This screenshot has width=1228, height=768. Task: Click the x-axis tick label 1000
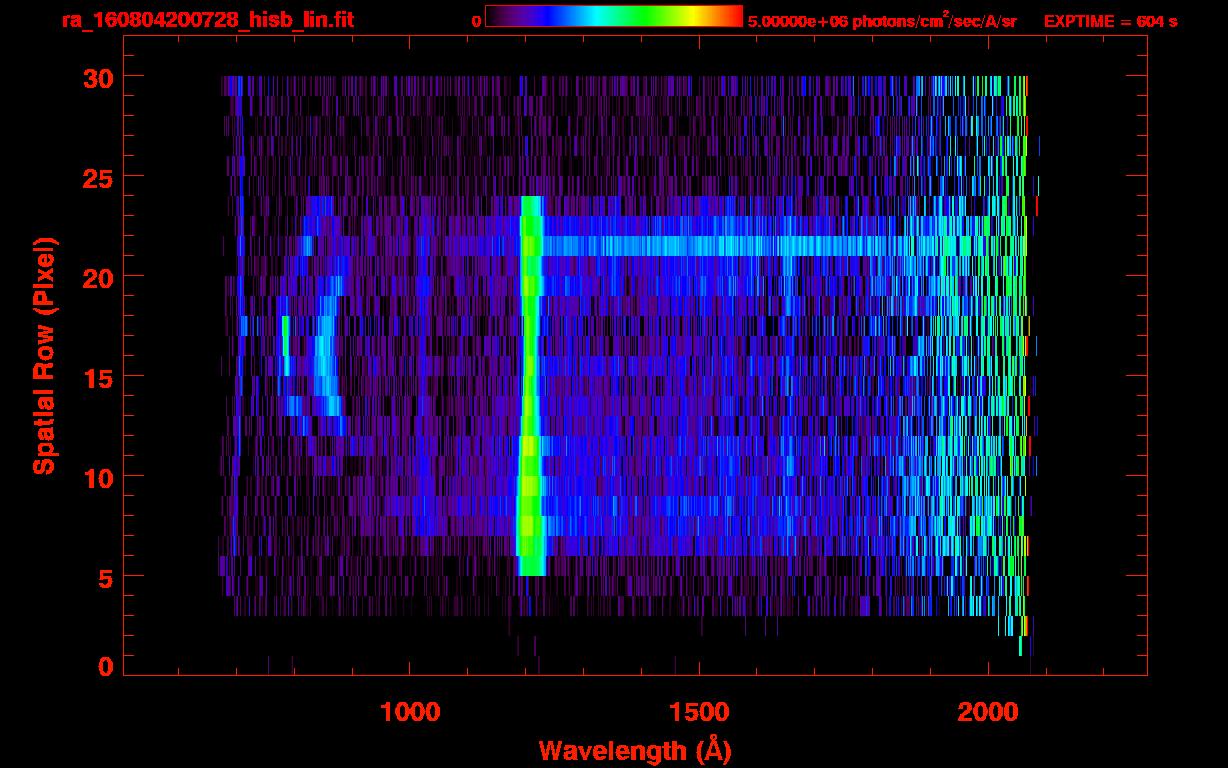click(411, 712)
